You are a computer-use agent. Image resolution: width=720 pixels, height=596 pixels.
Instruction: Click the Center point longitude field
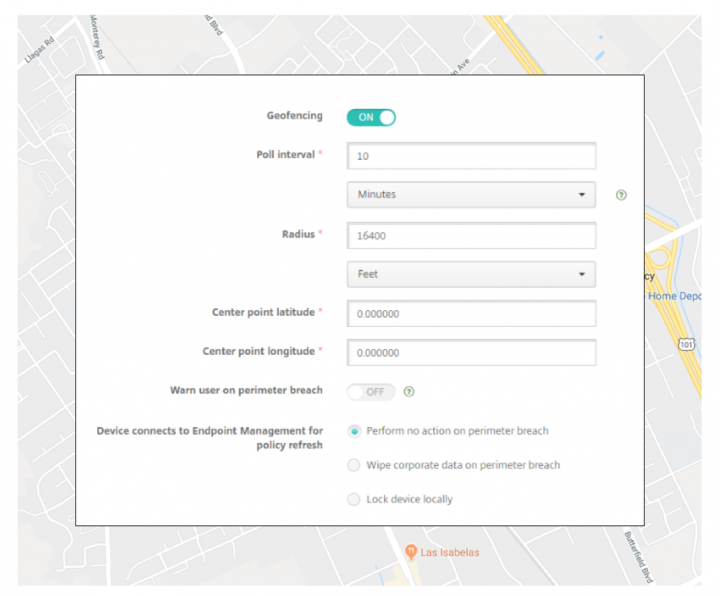(x=471, y=352)
